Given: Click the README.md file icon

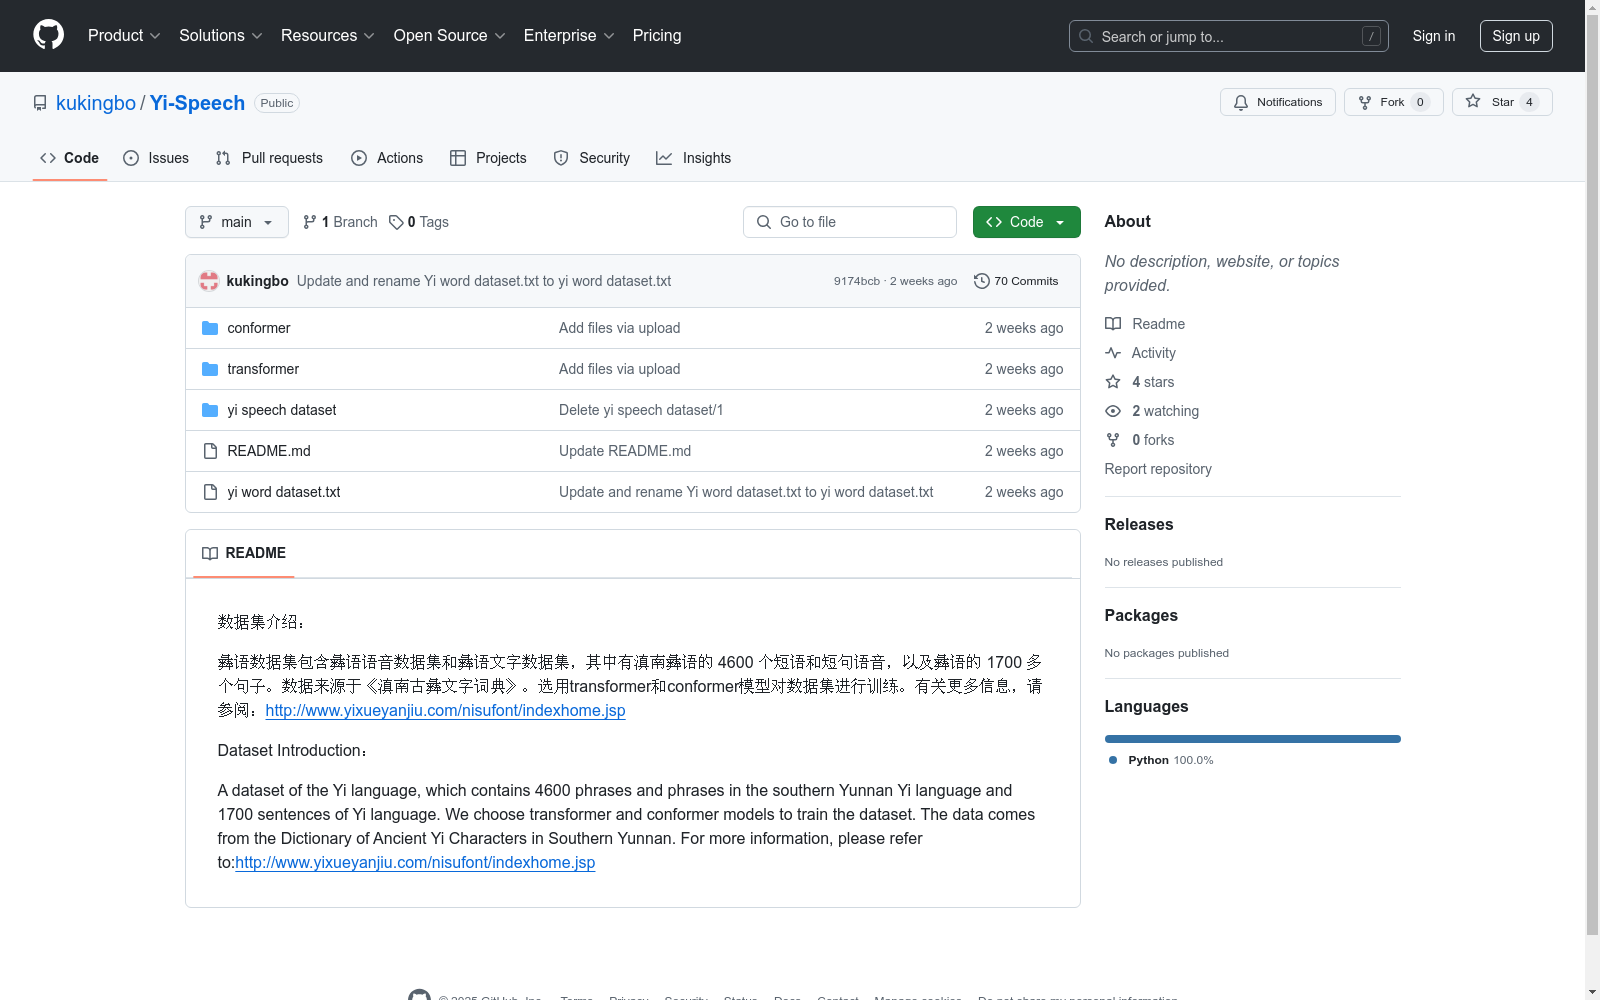Looking at the screenshot, I should click(x=210, y=451).
